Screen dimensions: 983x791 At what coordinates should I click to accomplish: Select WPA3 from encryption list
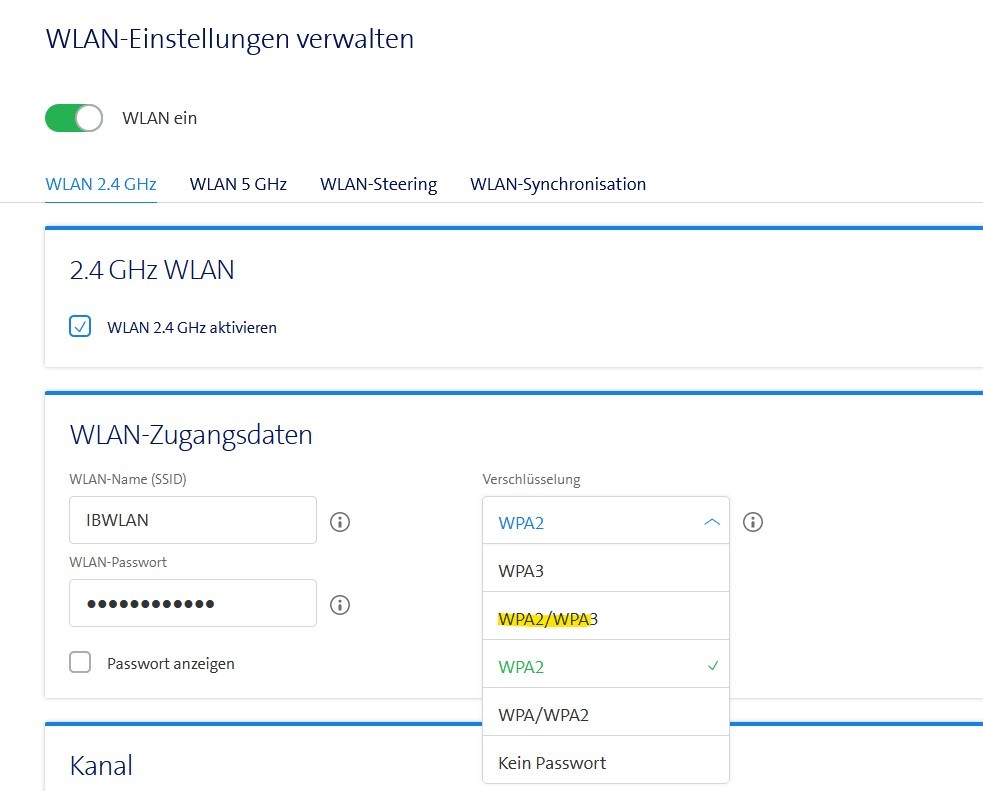pos(605,571)
